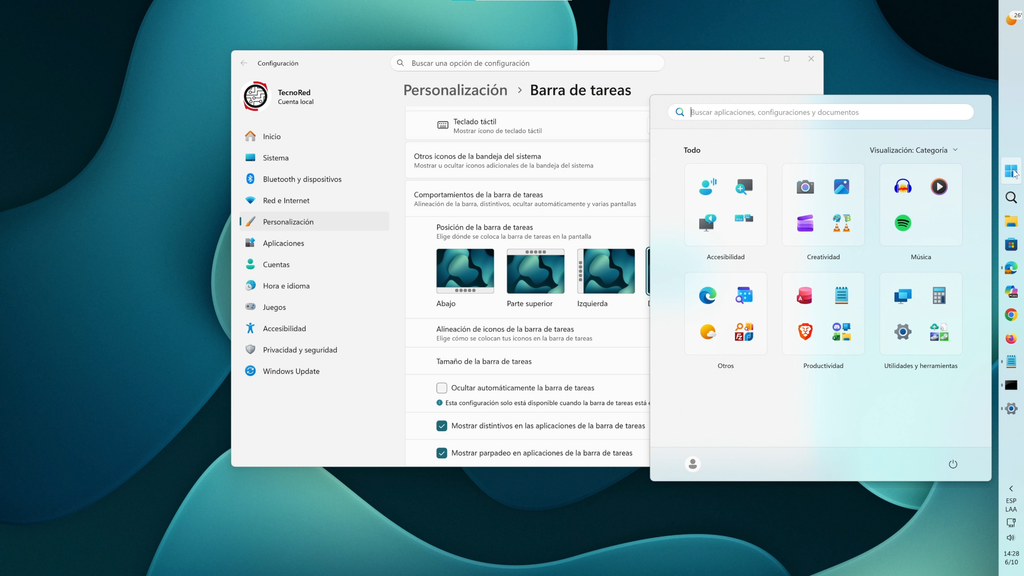Expand 'Otros iconos de la bandeja del sistema'
Viewport: 1024px width, 576px height.
(x=527, y=160)
